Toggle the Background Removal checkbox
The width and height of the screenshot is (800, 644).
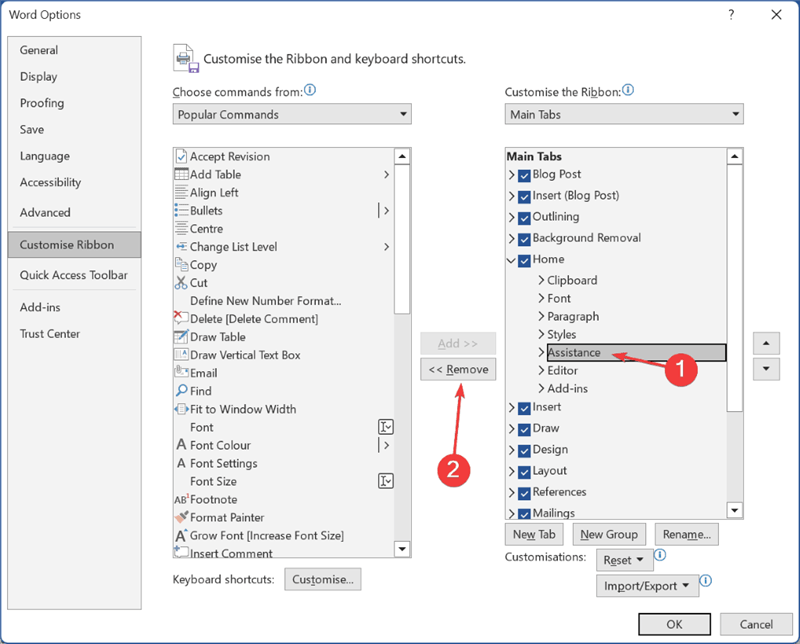tap(524, 239)
